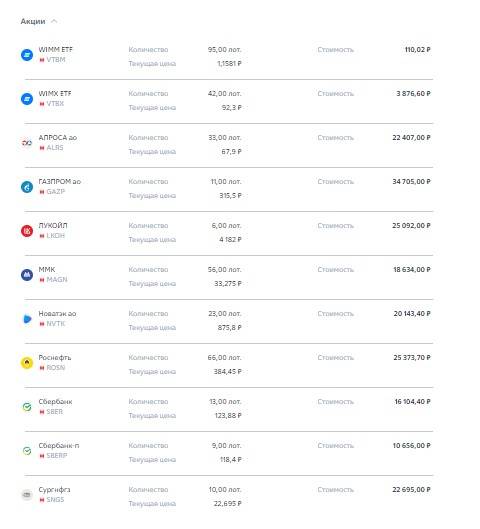Screen dimensions: 480x529
Task: Click the АЛРОСА ао company logo
Action: click(27, 143)
